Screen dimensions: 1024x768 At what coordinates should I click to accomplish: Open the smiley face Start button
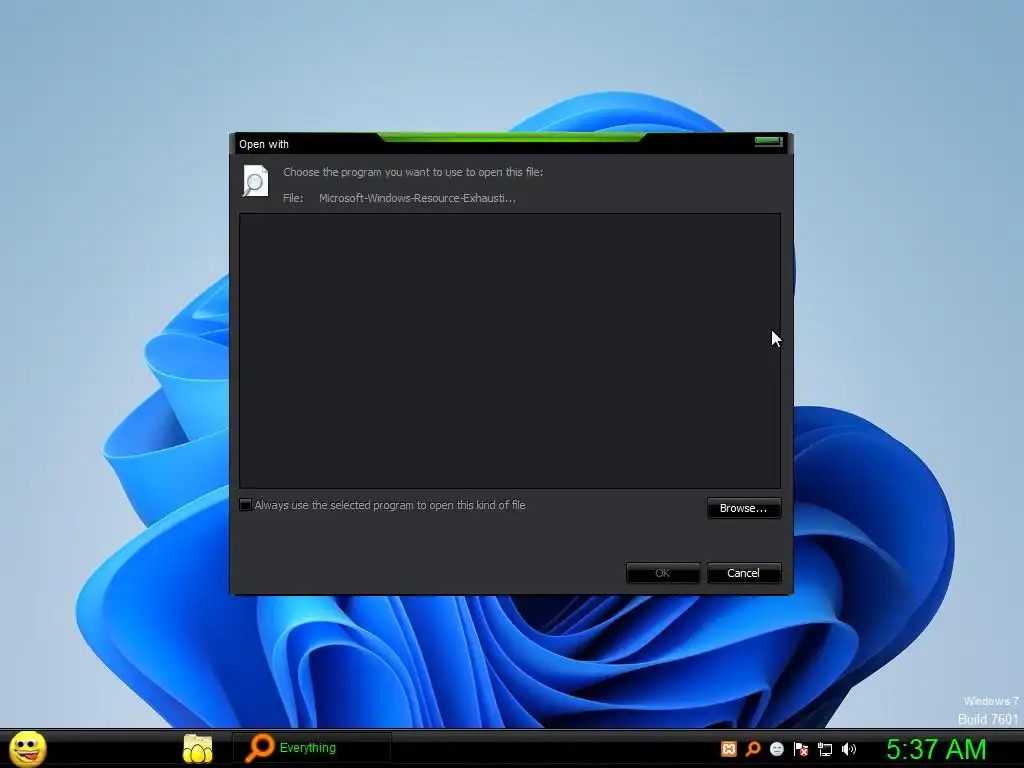coord(27,748)
